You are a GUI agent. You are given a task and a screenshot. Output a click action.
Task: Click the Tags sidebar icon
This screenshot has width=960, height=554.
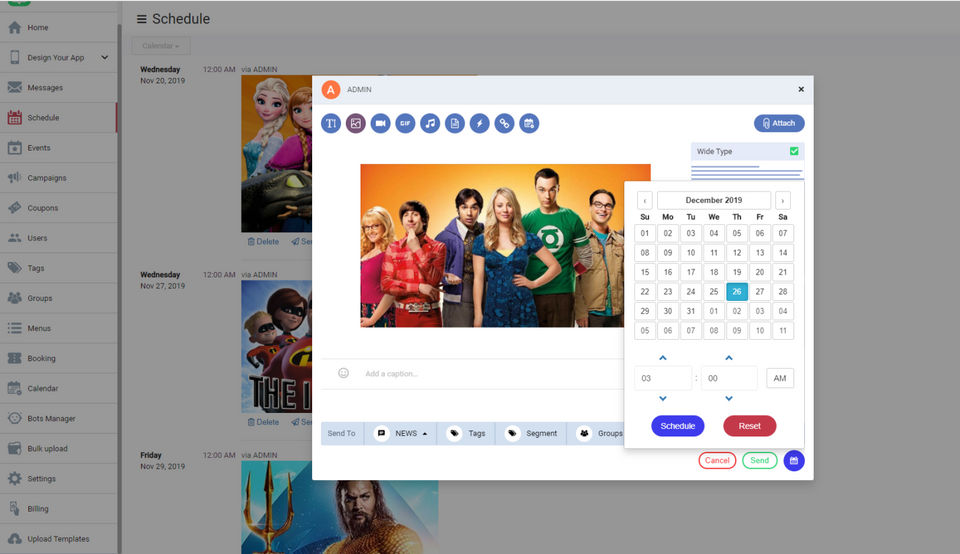[15, 268]
